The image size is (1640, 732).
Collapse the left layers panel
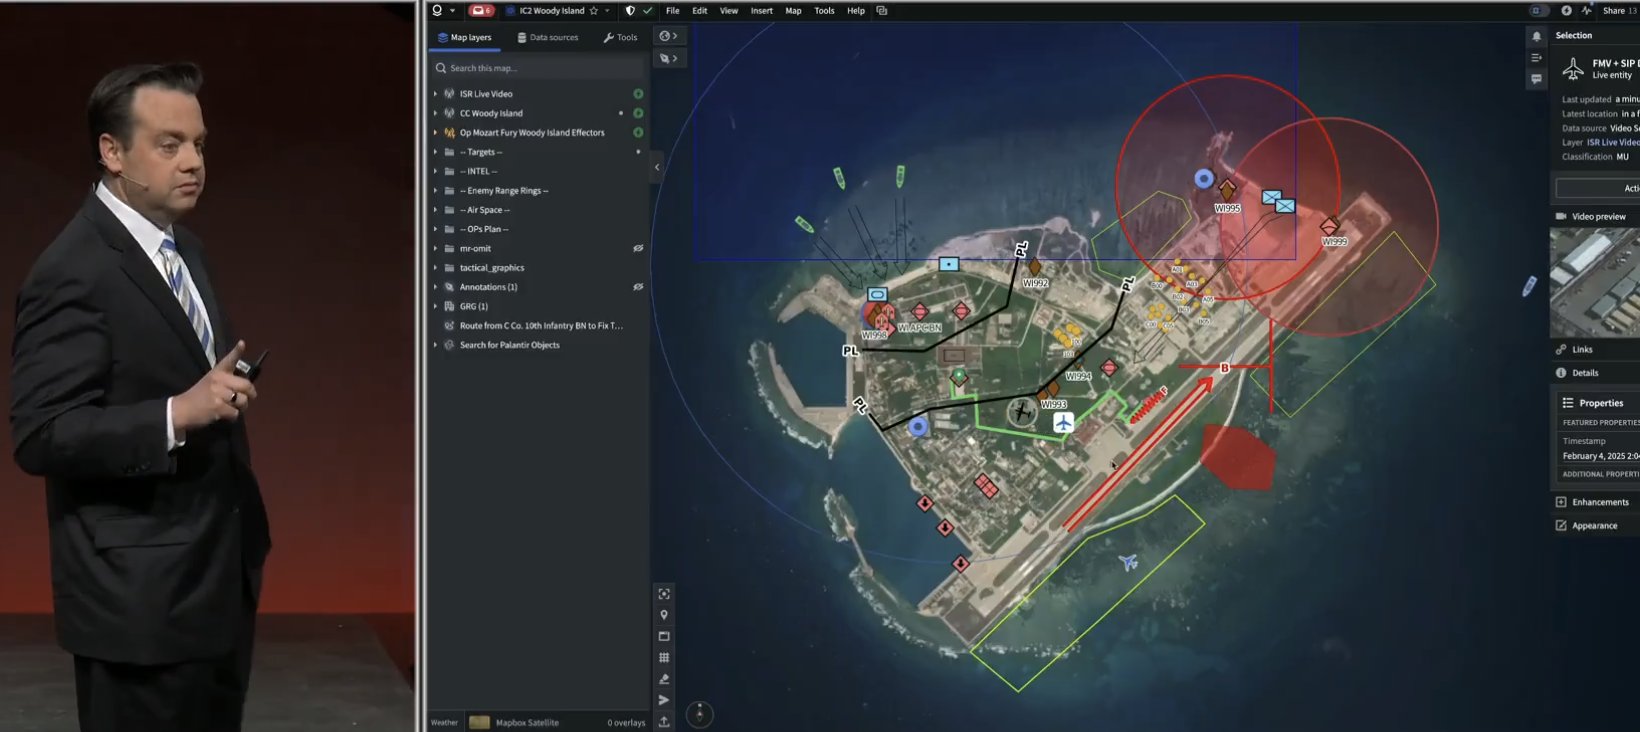pos(657,167)
